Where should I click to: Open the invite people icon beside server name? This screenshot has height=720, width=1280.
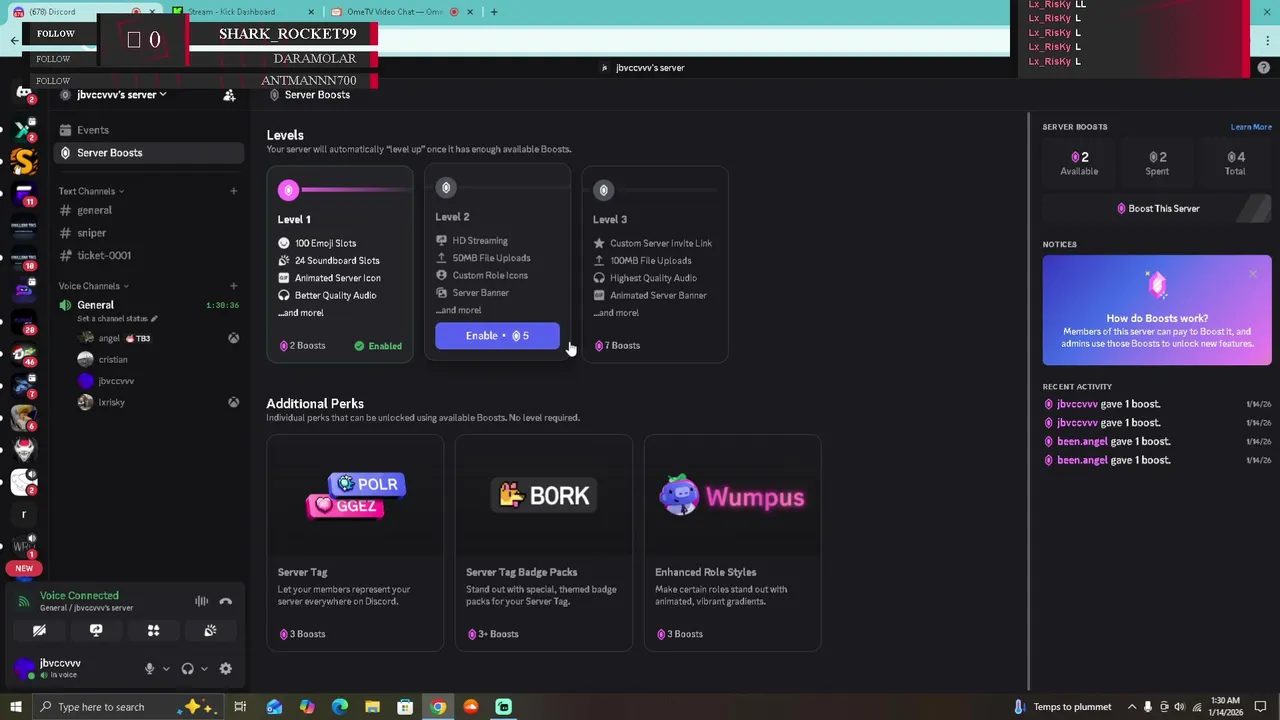(229, 95)
